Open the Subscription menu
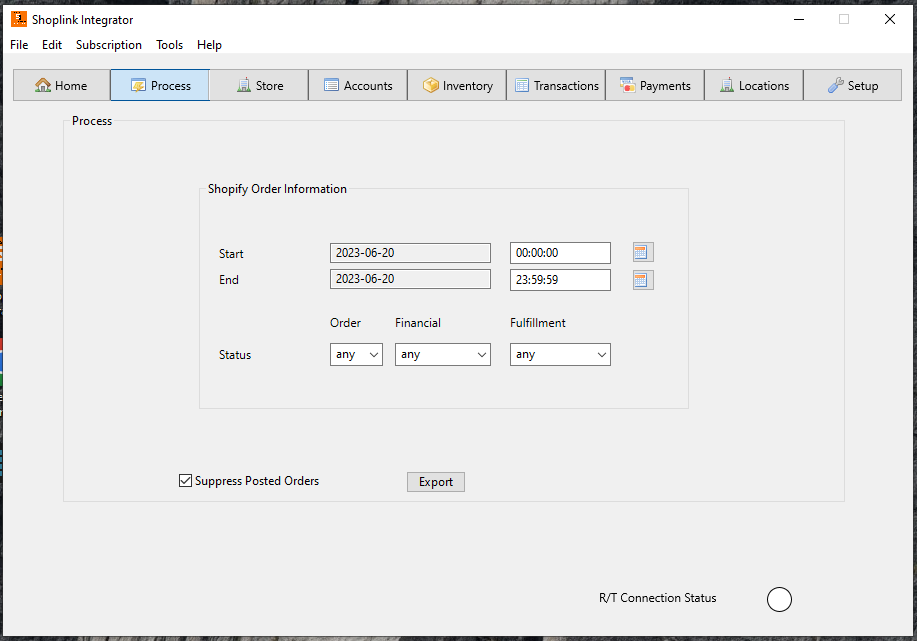 [109, 45]
